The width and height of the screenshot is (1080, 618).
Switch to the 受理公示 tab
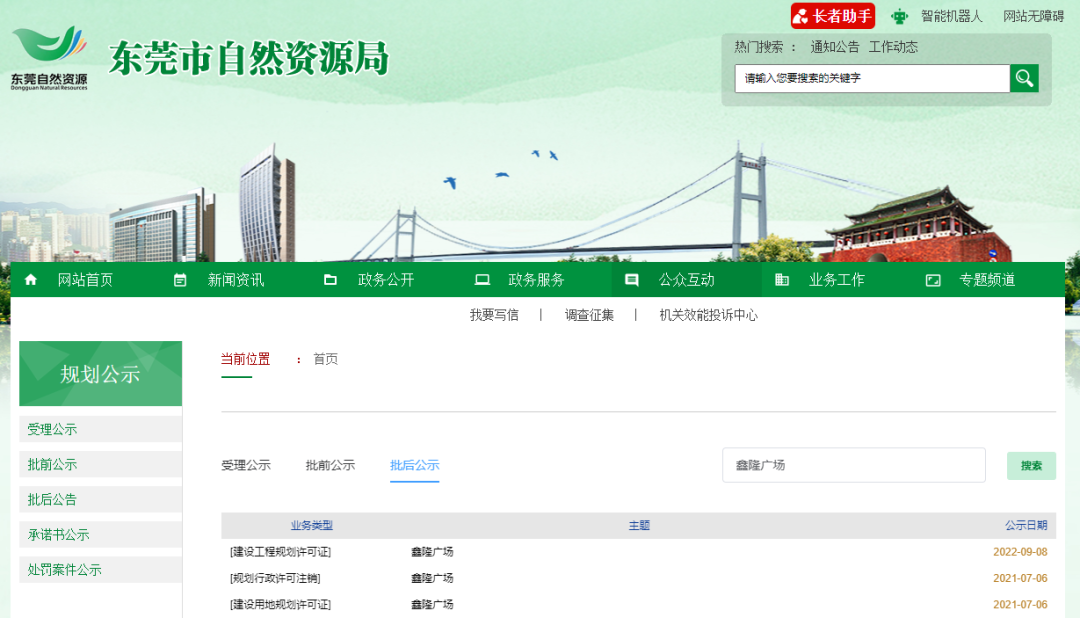click(246, 465)
